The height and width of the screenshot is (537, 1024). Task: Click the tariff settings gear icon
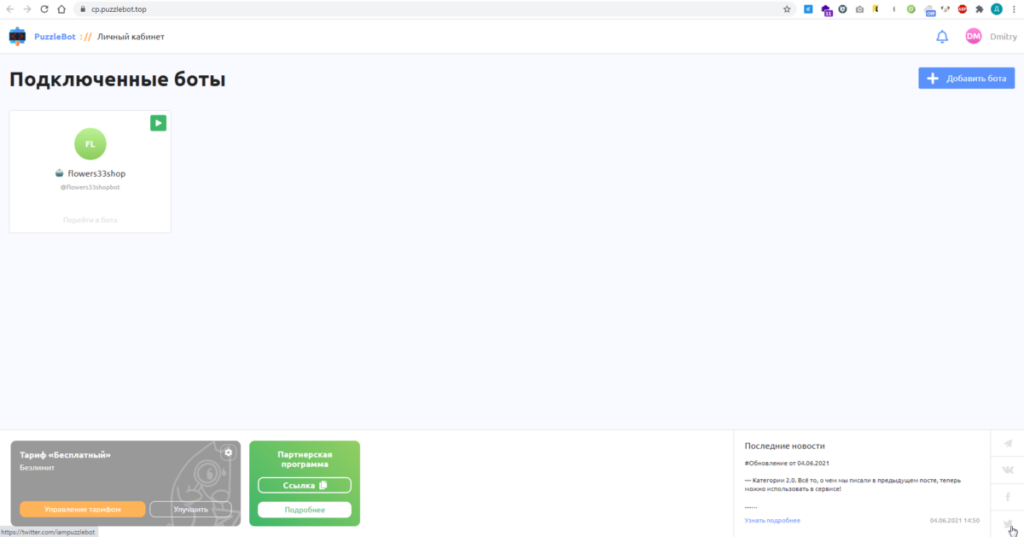point(228,453)
